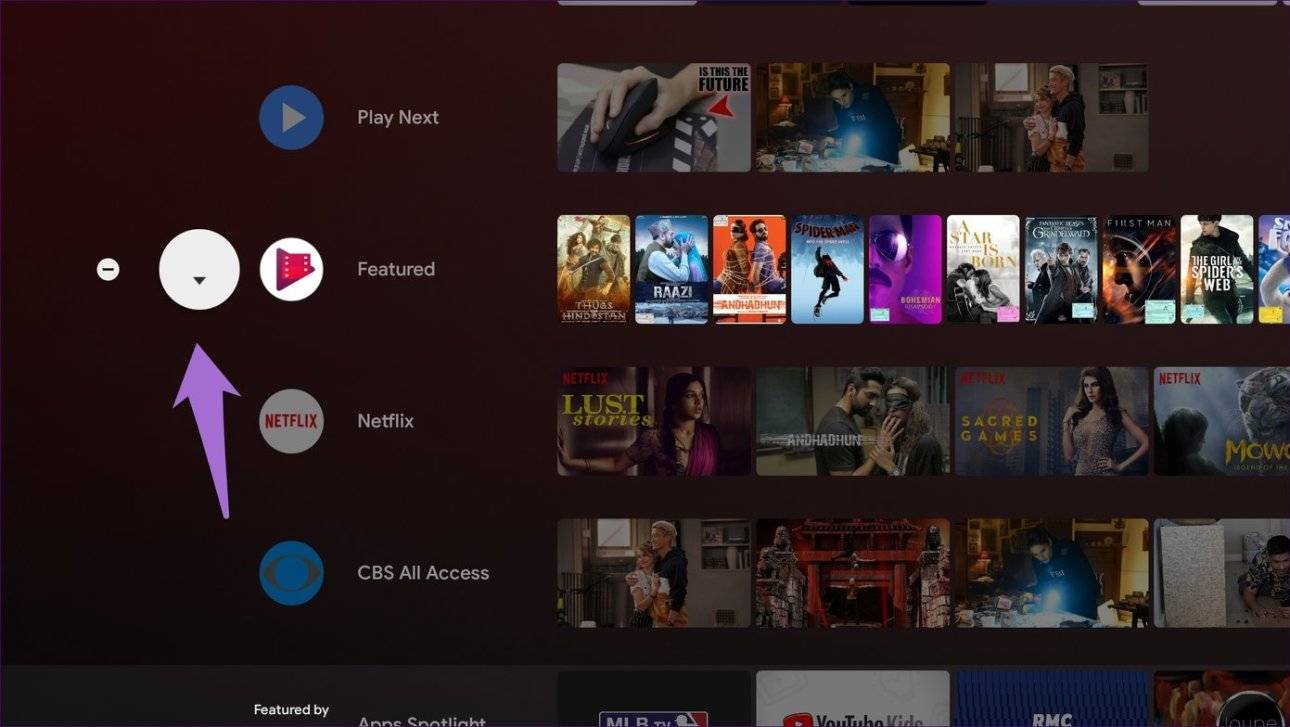The image size is (1290, 727).
Task: Select the CBS All Access label
Action: coord(423,573)
